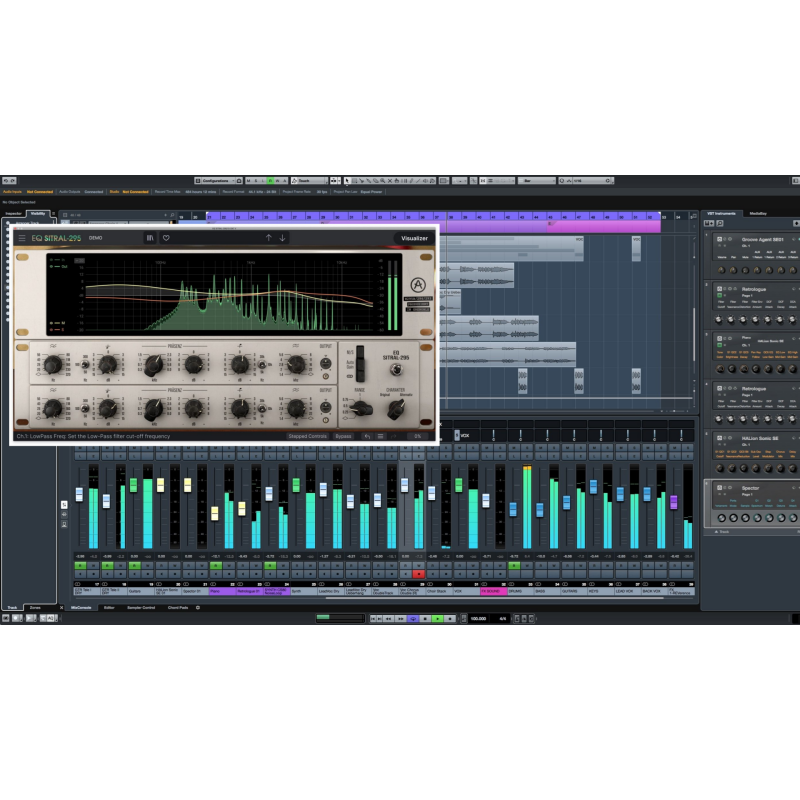Click the tempo field showing 100.000
This screenshot has width=800, height=800.
pyautogui.click(x=478, y=618)
